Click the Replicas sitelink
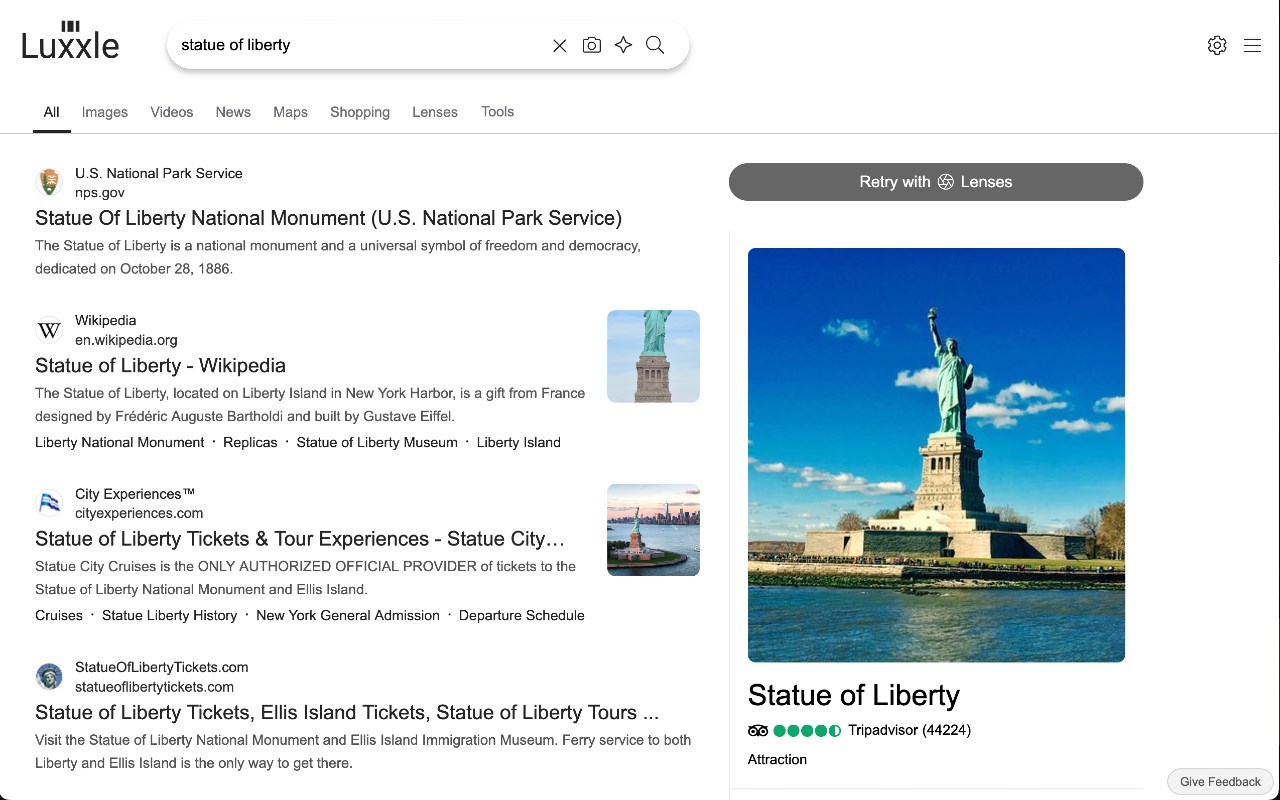Screen dimensions: 1280x800 pyautogui.click(x=250, y=442)
